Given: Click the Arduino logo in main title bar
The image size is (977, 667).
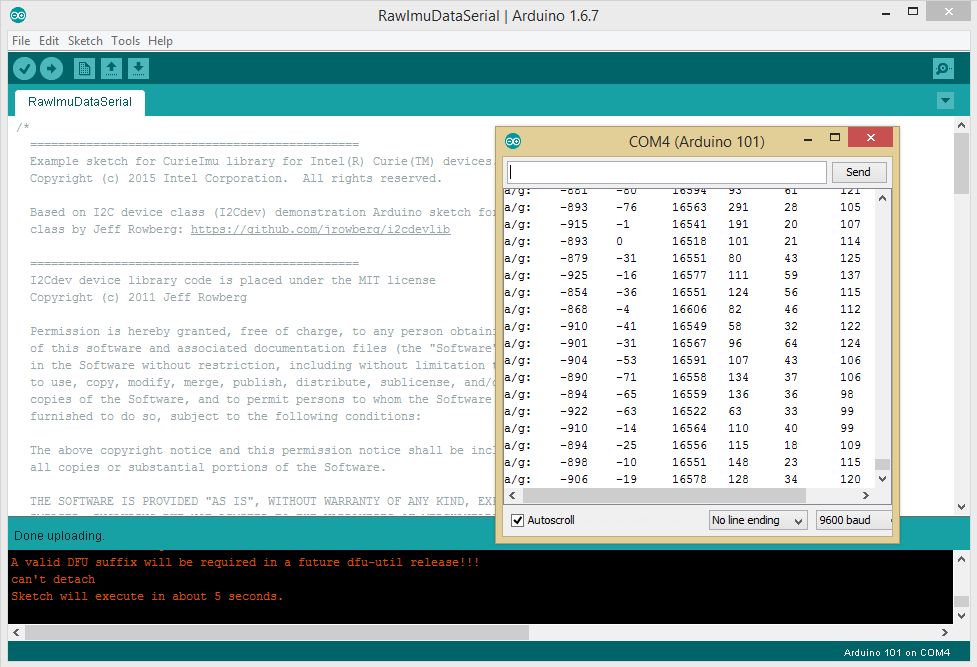Looking at the screenshot, I should click(18, 15).
